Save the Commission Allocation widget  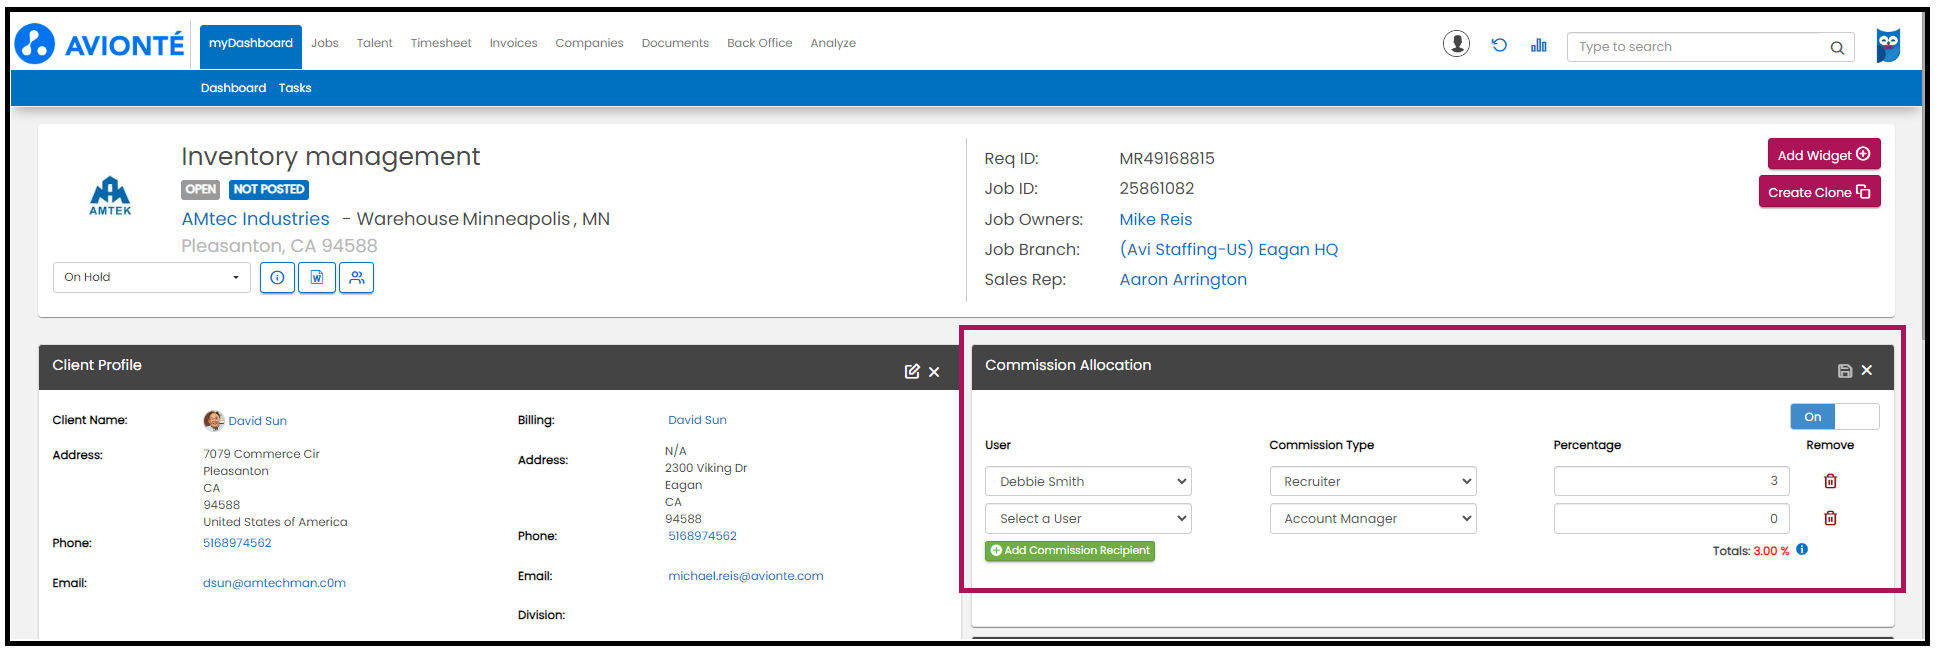point(1844,371)
